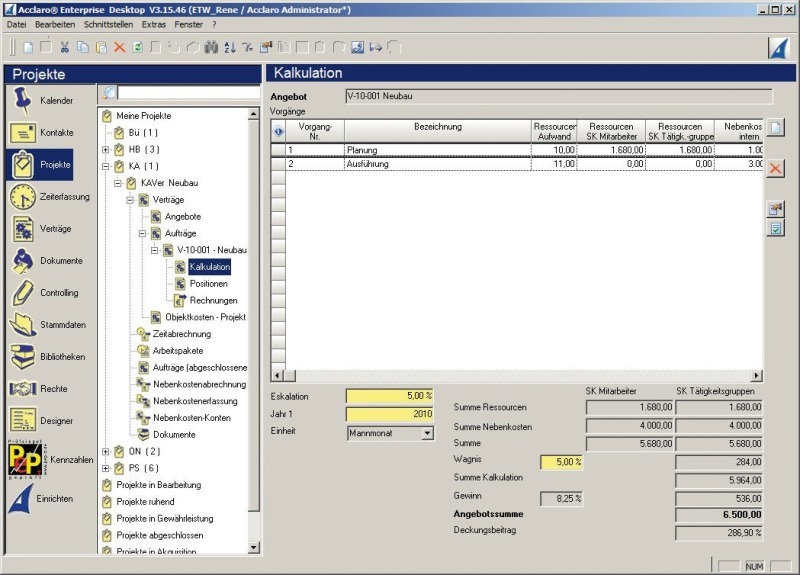Open the Datei menu

16,24
